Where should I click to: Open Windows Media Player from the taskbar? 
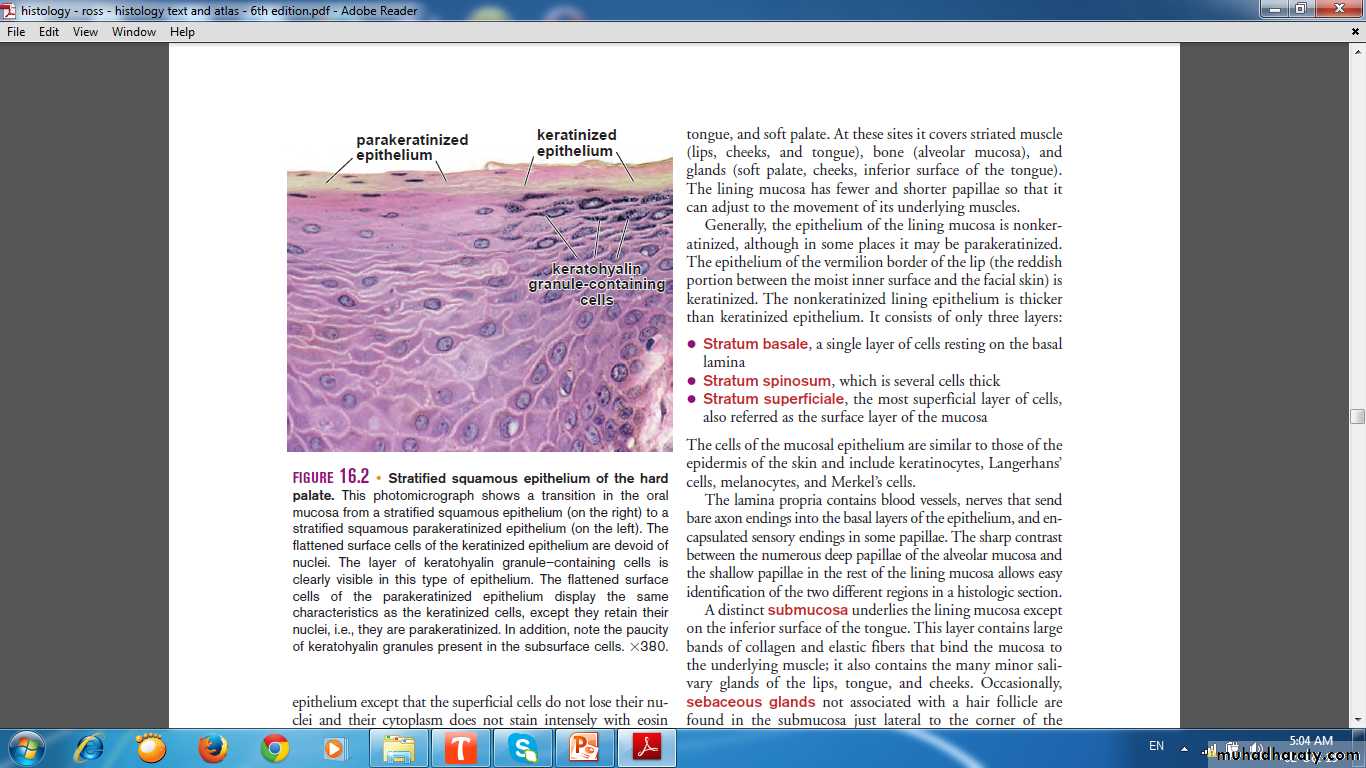click(x=334, y=748)
